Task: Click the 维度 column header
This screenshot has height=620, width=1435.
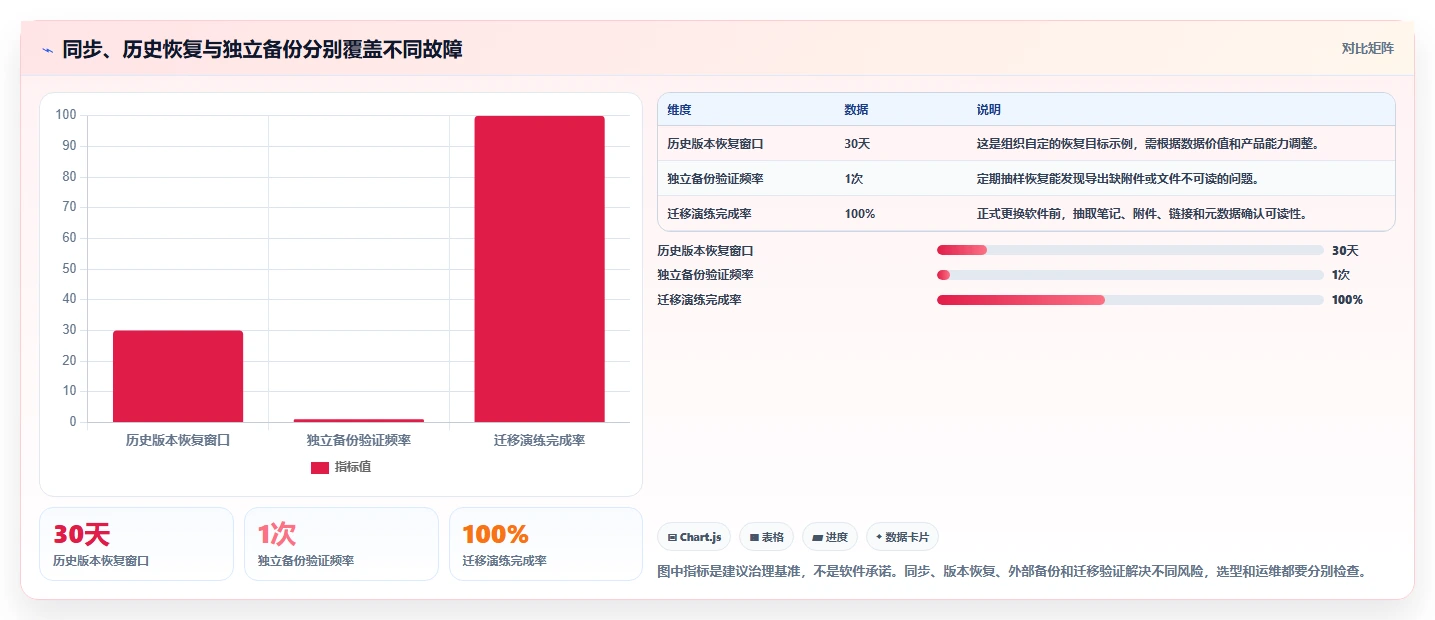Action: pyautogui.click(x=680, y=109)
